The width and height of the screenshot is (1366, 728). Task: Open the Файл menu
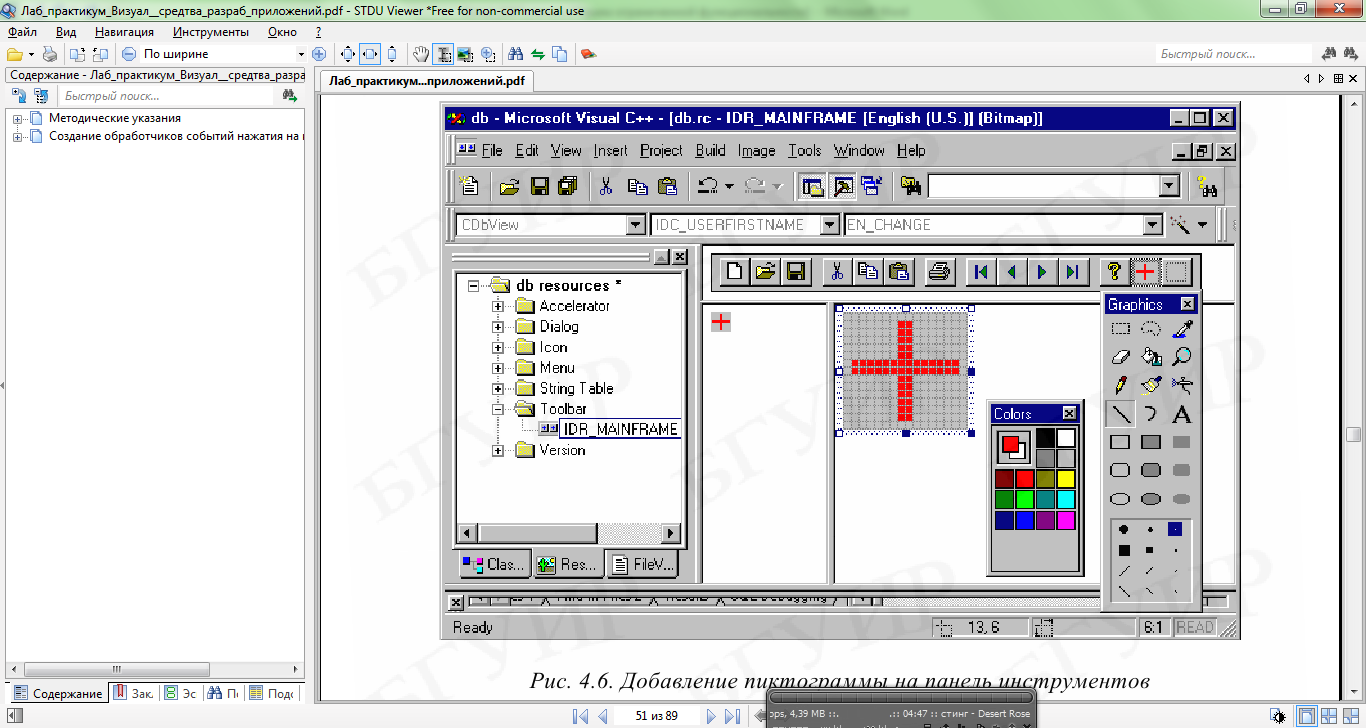point(22,32)
